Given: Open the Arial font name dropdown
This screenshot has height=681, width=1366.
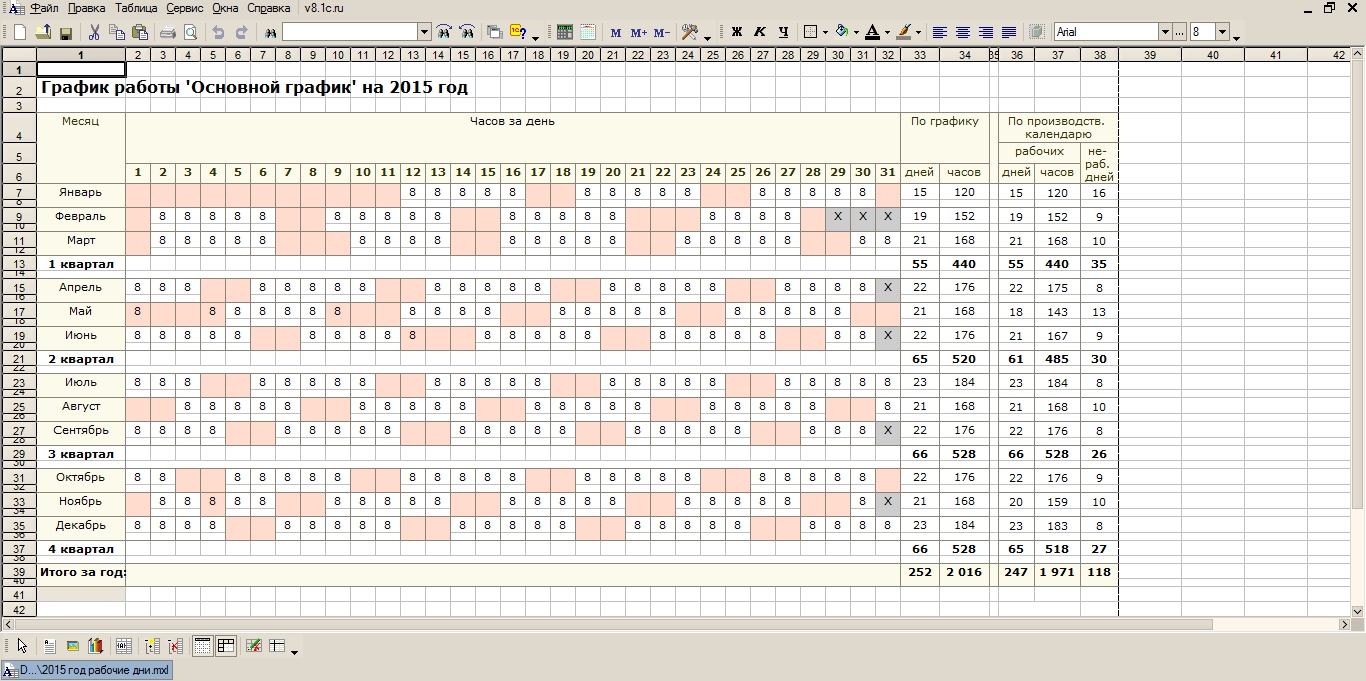Looking at the screenshot, I should coord(1164,32).
